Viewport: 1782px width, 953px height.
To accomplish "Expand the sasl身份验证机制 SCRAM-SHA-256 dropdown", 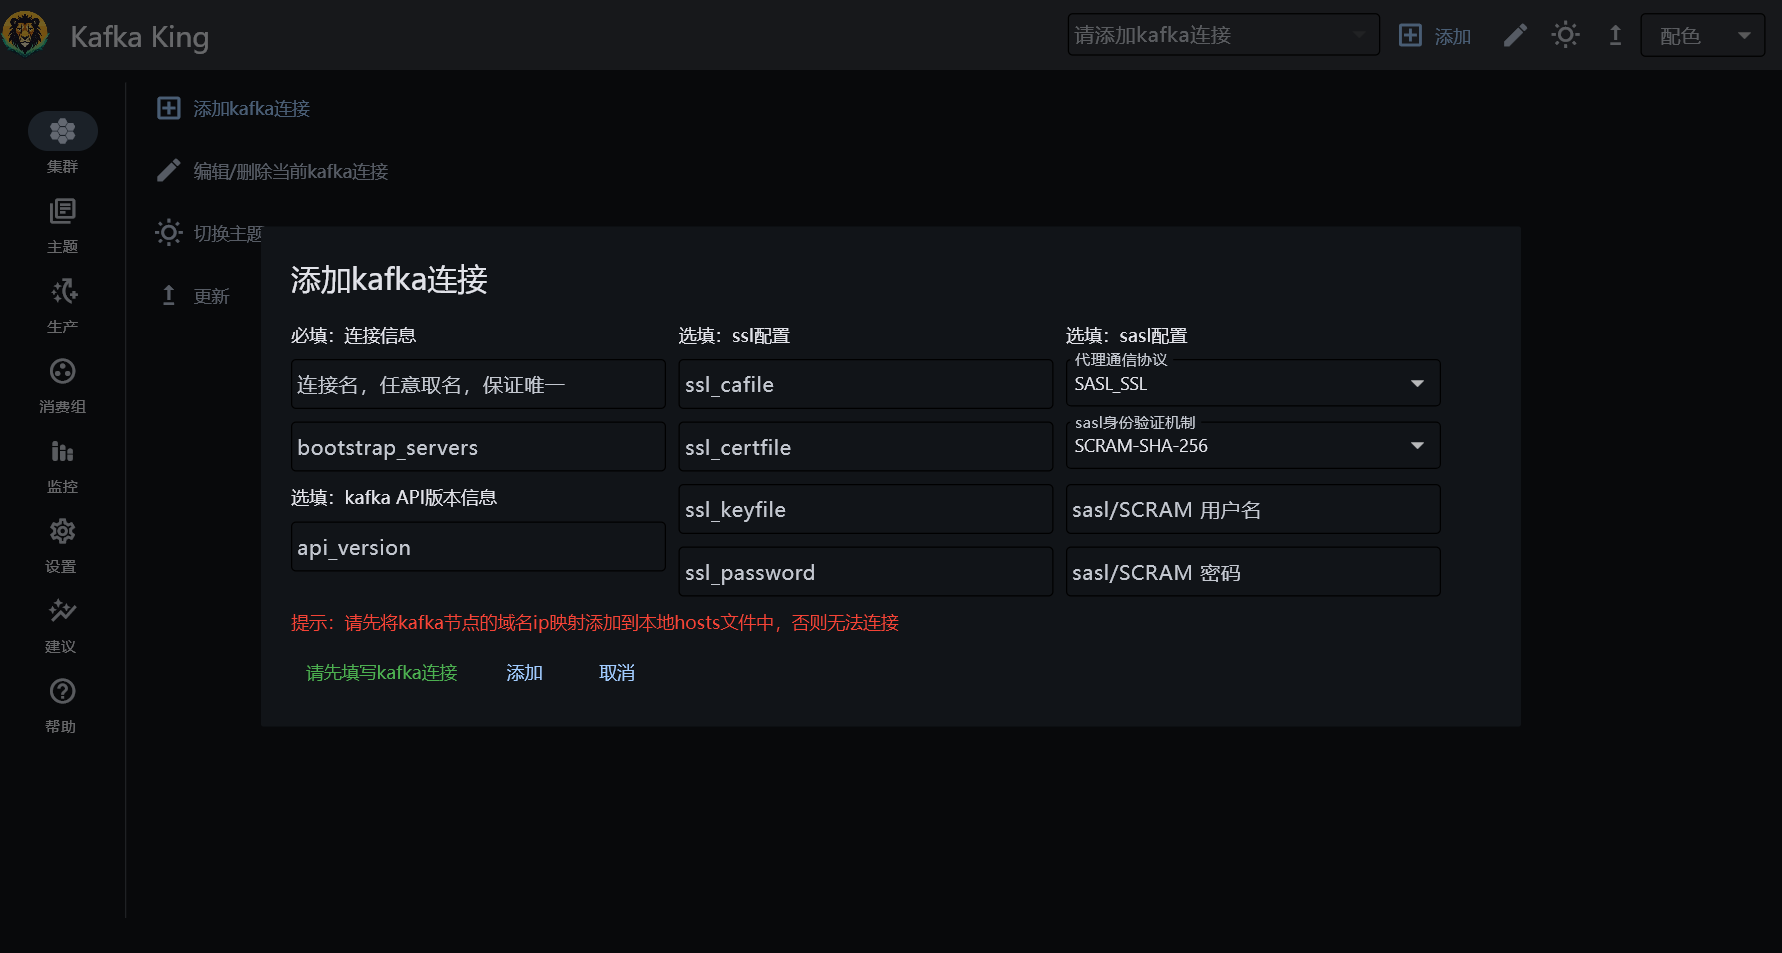I will pyautogui.click(x=1253, y=445).
